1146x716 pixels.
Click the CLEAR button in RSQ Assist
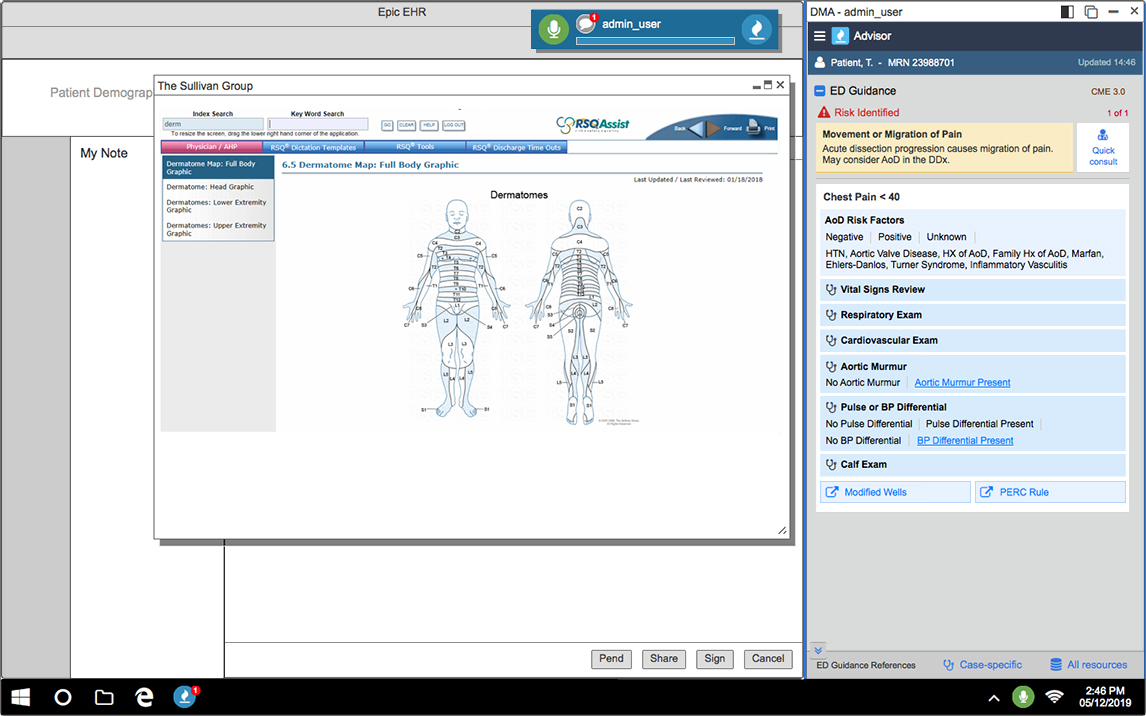(x=406, y=125)
